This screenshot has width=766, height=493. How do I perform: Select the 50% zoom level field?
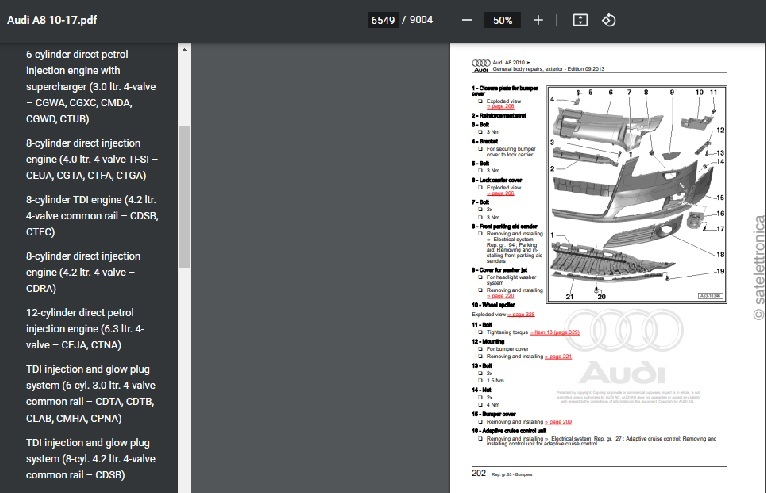click(502, 20)
